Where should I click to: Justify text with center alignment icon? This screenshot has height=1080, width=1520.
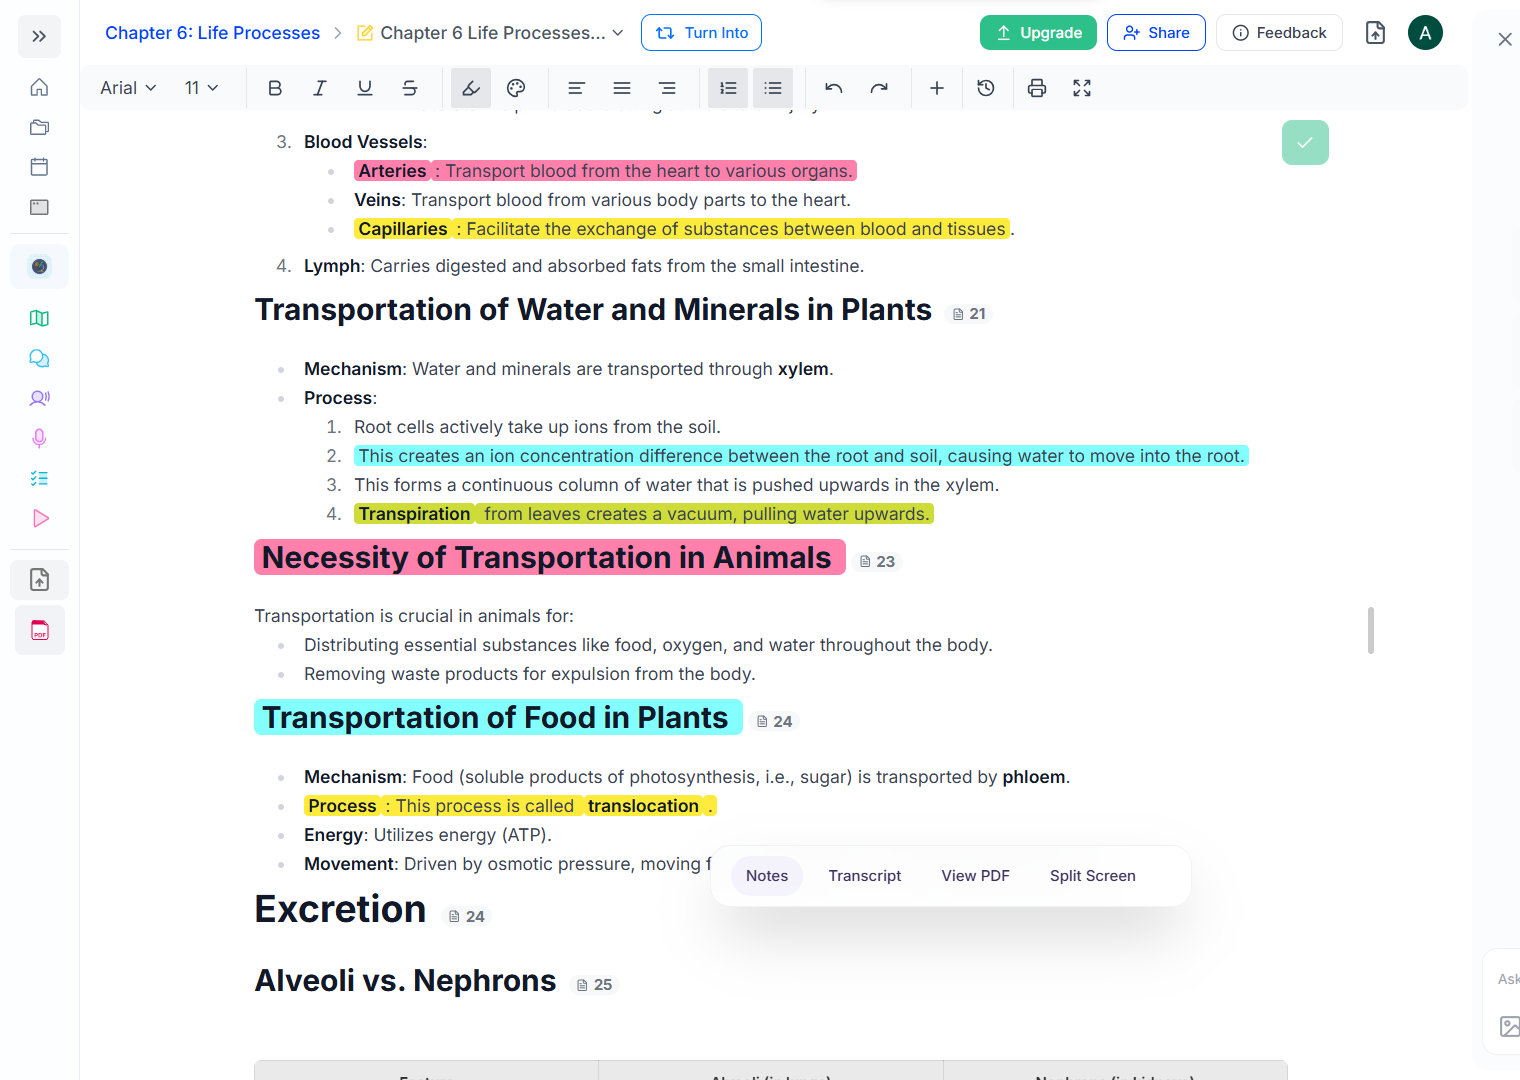[622, 88]
